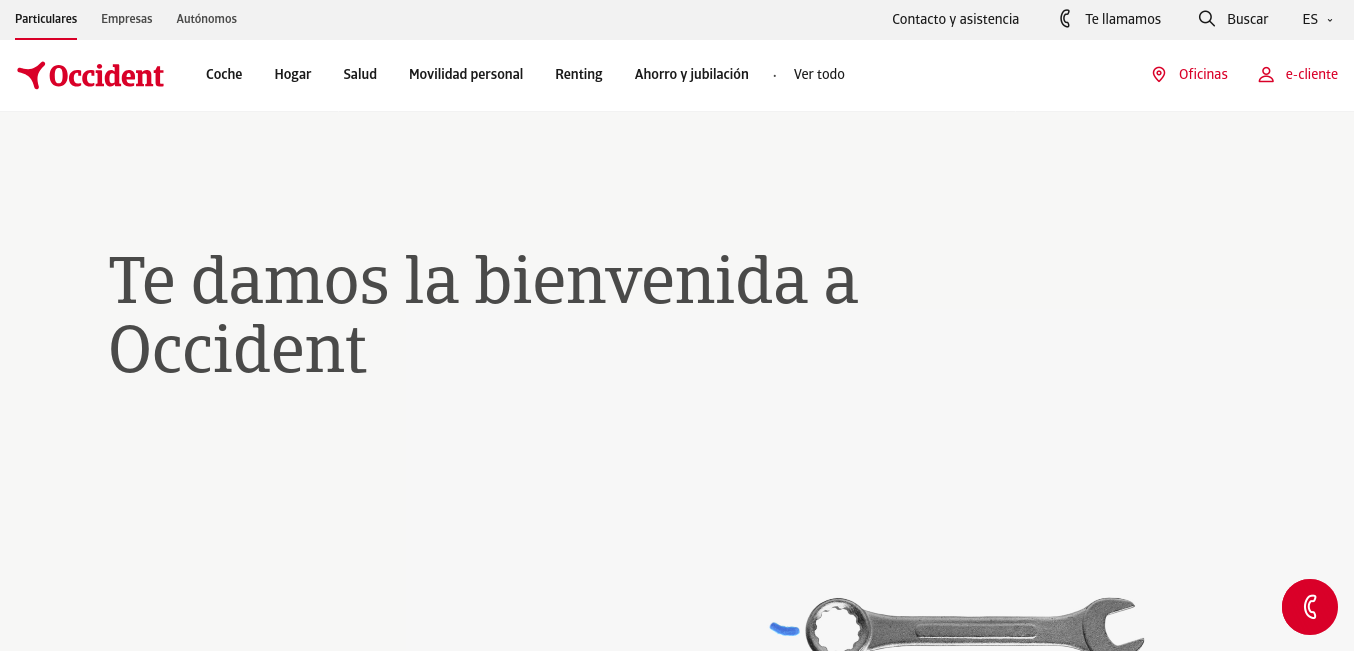Click the phone icon beside Te llamamos
This screenshot has width=1366, height=651.
tap(1065, 19)
